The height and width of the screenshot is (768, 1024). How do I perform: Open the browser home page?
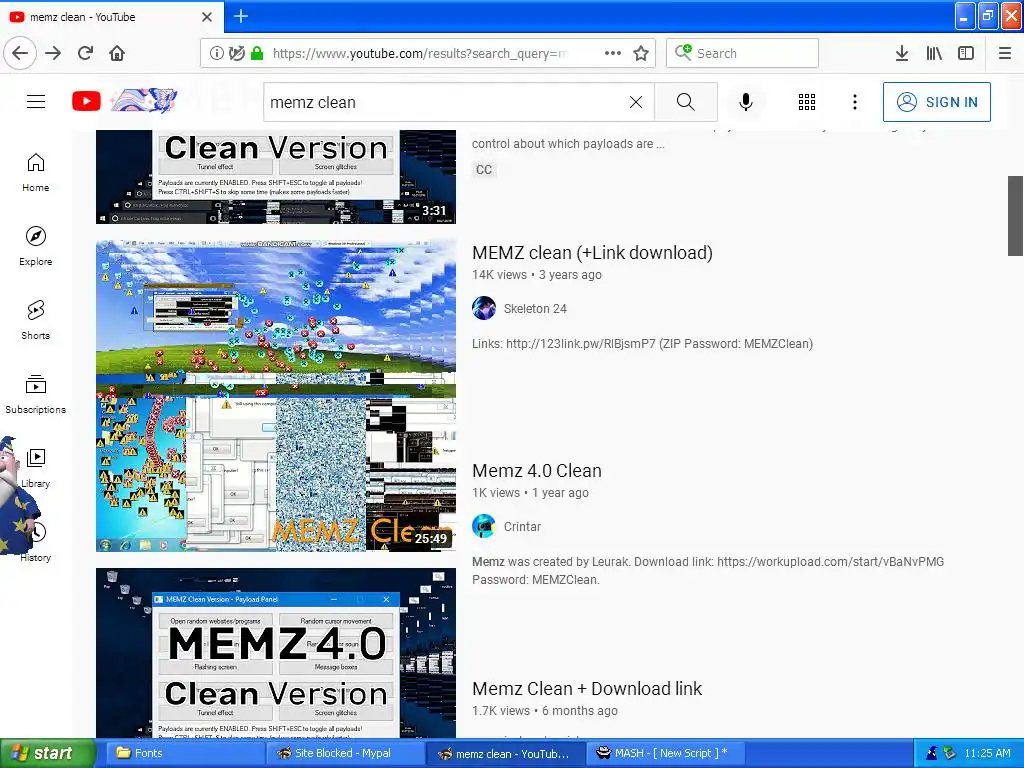coord(117,53)
